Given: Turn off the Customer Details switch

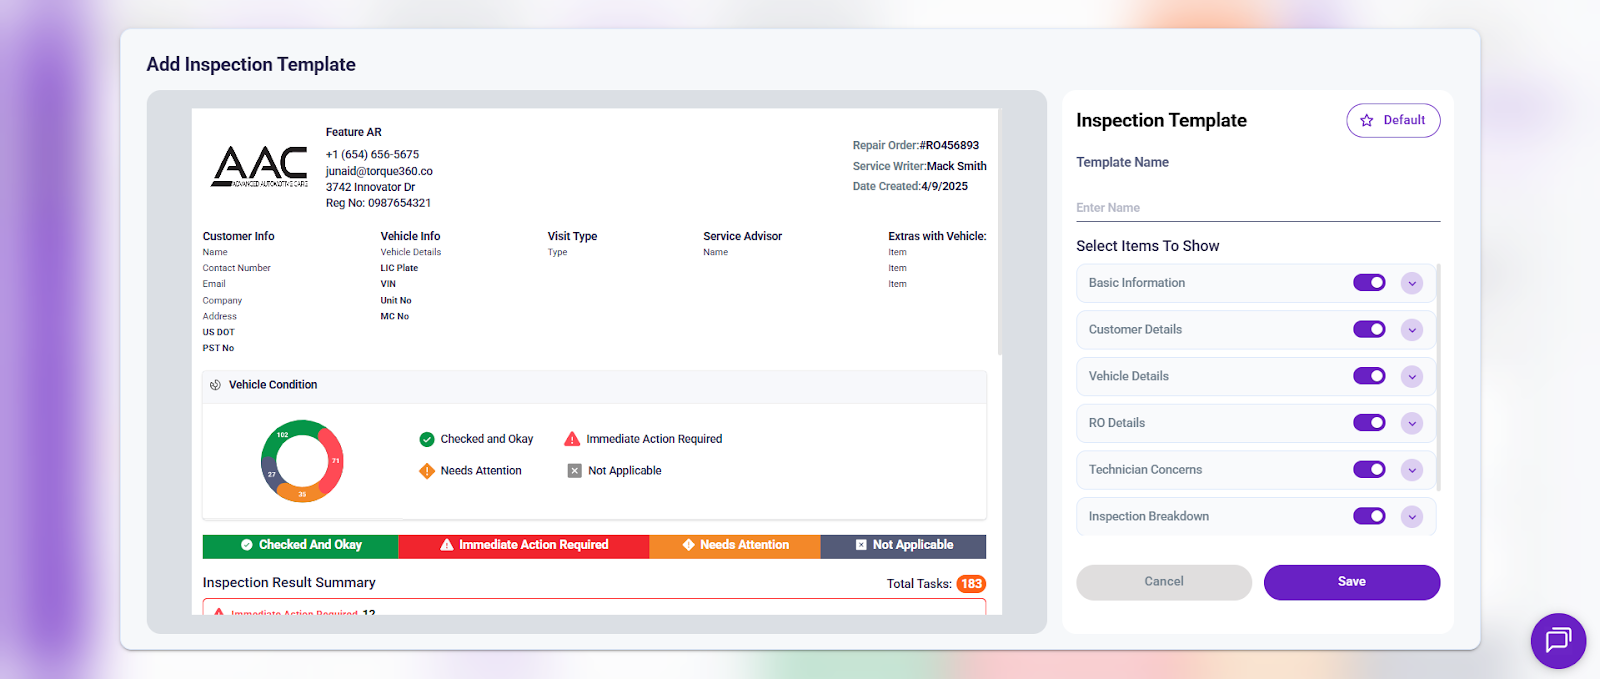Looking at the screenshot, I should click(1369, 330).
